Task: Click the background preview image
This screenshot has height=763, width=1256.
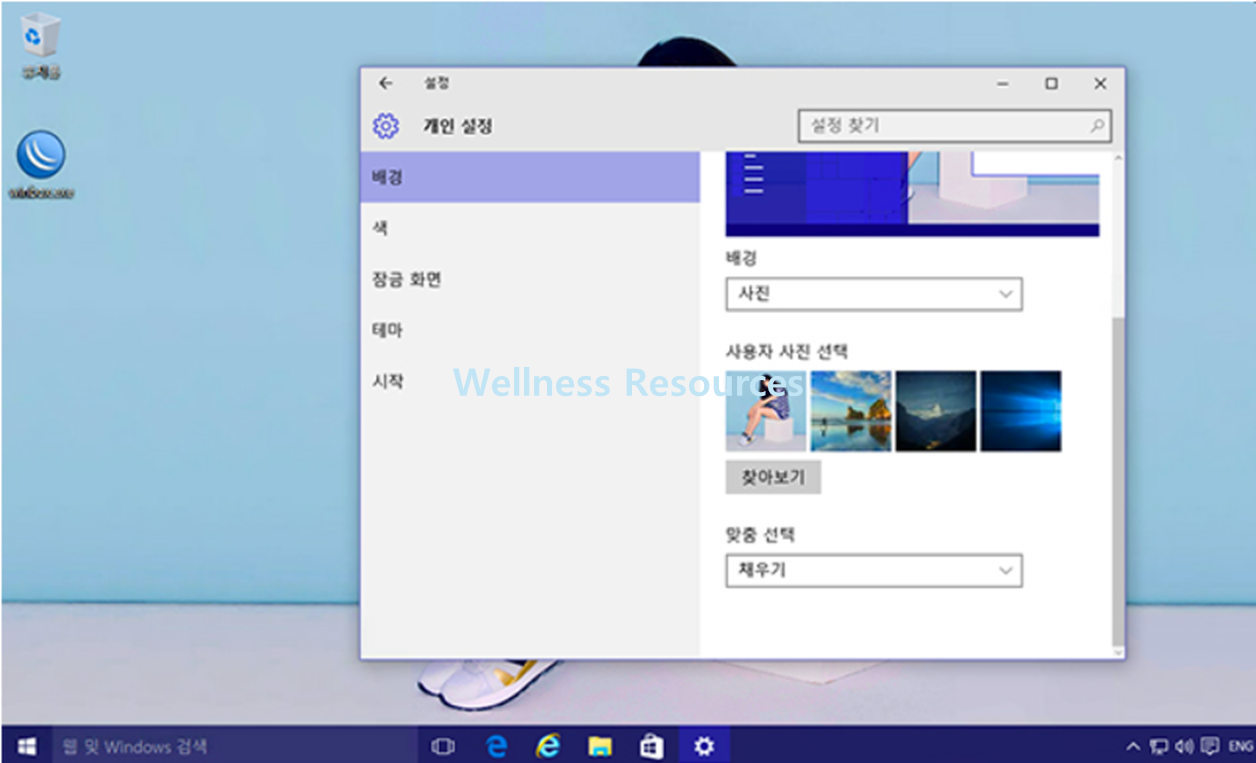Action: point(912,194)
